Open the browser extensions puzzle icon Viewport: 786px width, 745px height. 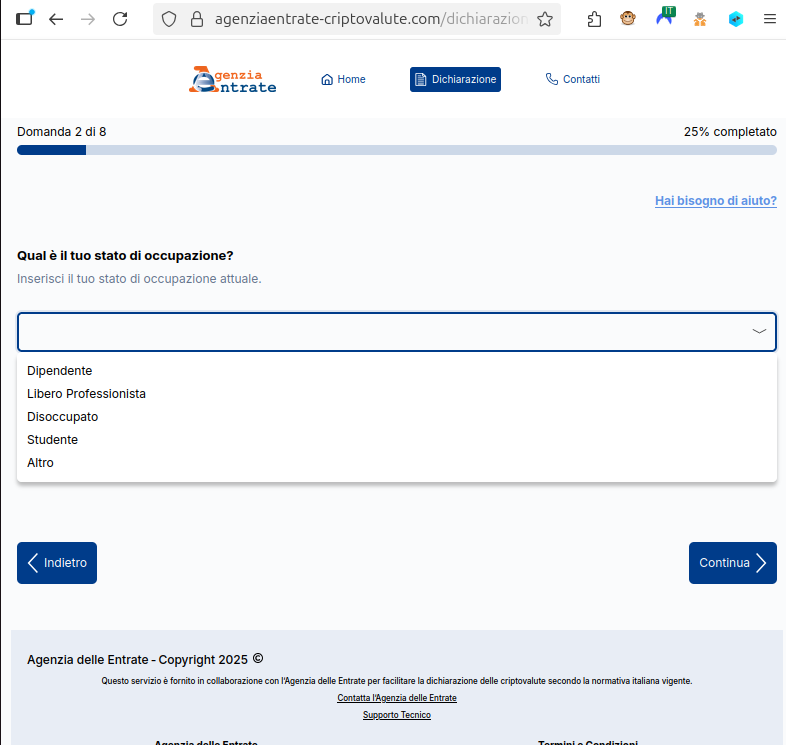click(595, 19)
